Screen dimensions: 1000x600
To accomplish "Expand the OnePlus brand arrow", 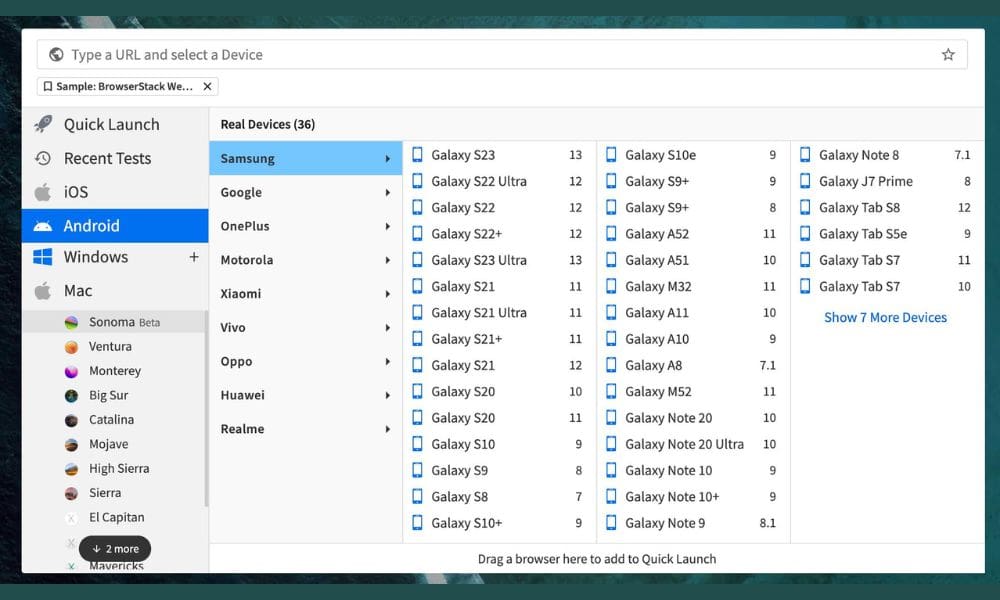I will click(x=387, y=226).
